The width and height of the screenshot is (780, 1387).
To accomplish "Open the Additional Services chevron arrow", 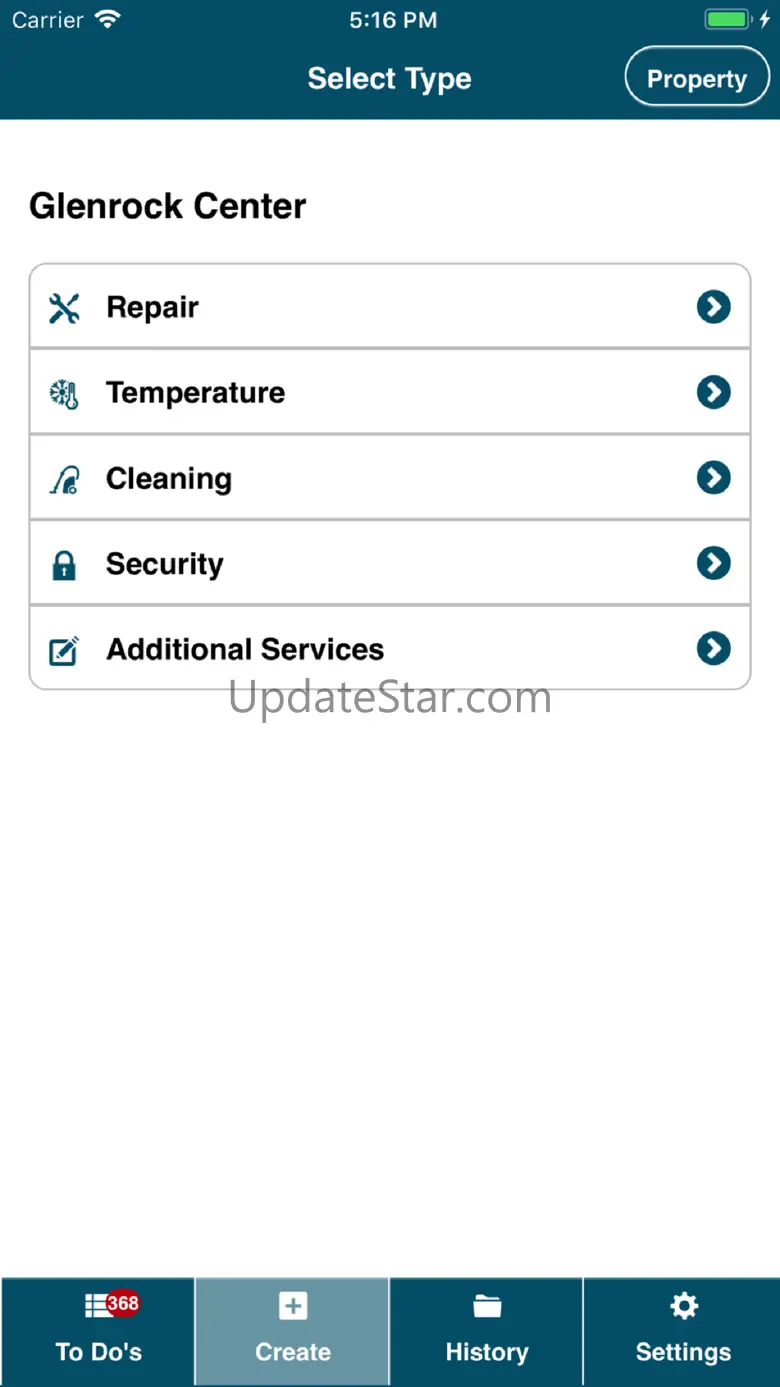I will 713,649.
